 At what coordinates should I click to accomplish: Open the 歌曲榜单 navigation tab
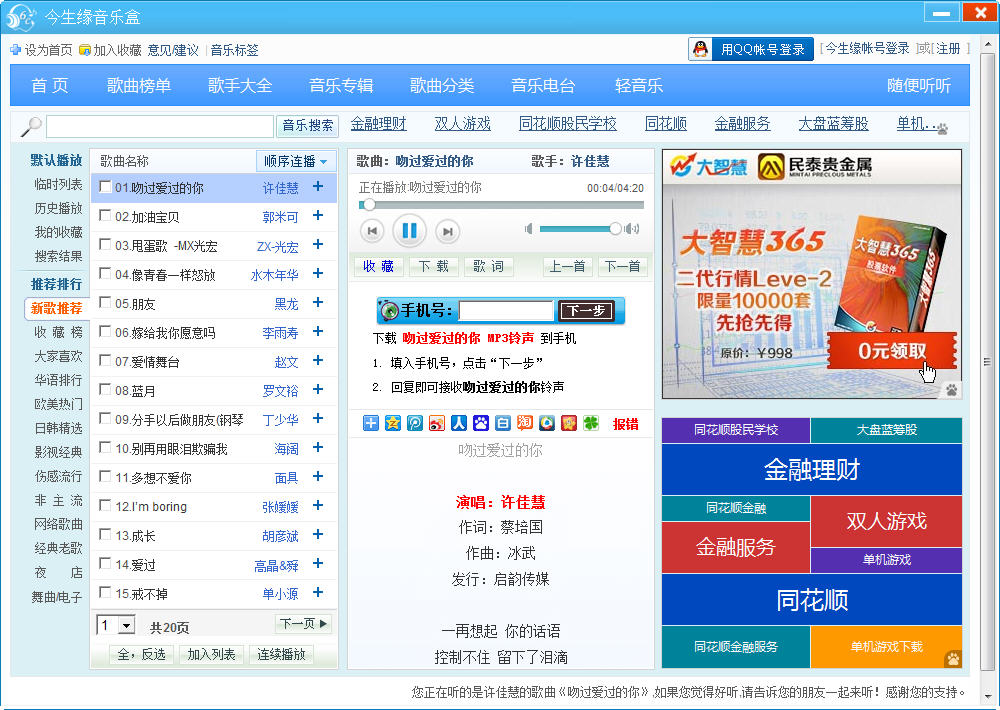click(x=139, y=86)
